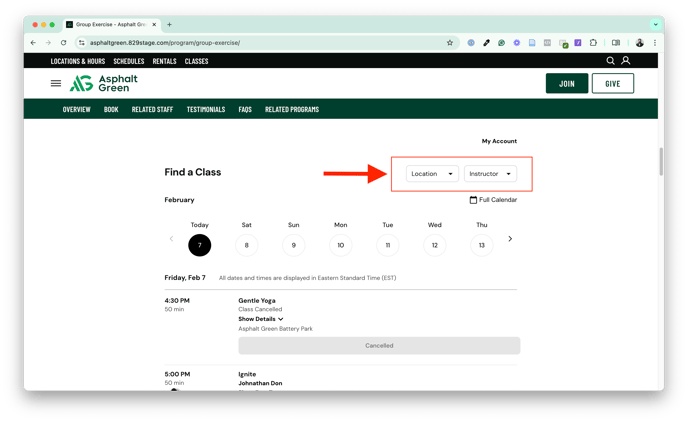Click Asphalt Green Battery Park location text
The height and width of the screenshot is (422, 688).
(276, 329)
